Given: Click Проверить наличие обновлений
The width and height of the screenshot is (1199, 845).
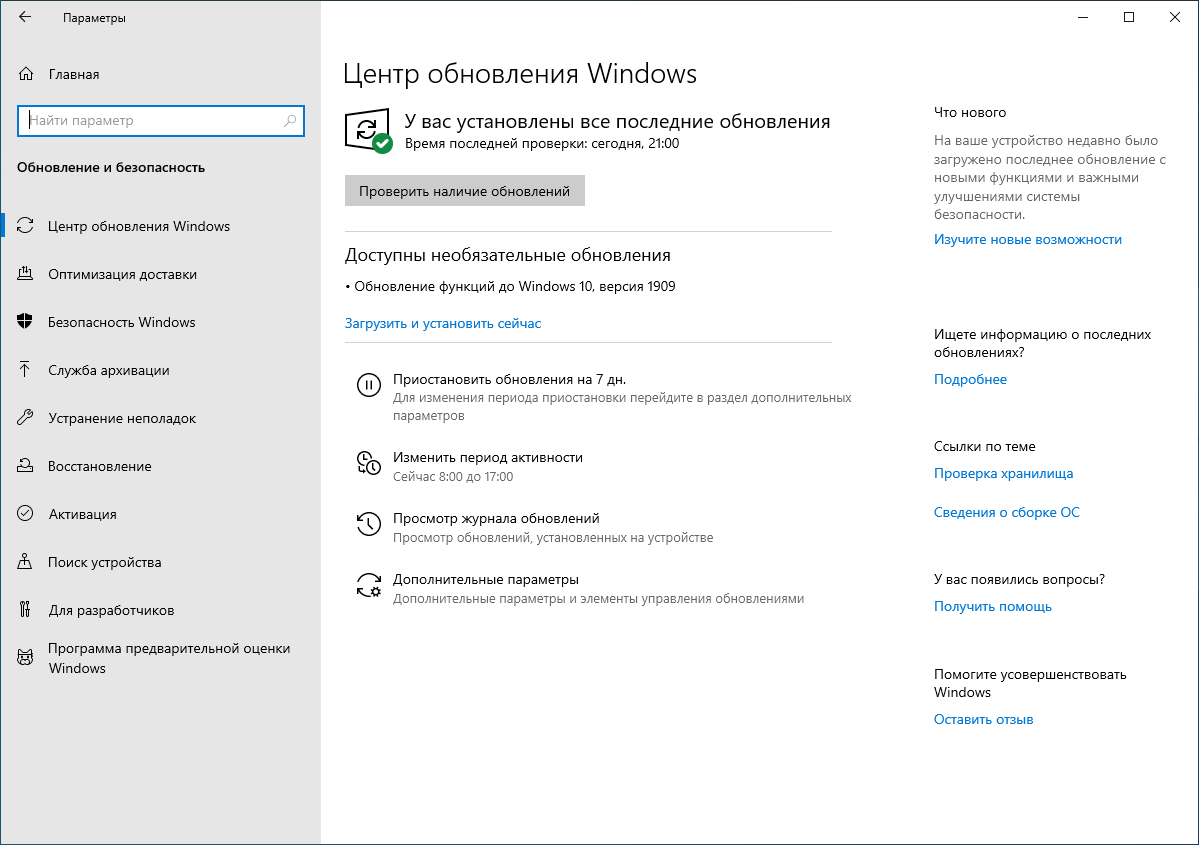Looking at the screenshot, I should (464, 190).
